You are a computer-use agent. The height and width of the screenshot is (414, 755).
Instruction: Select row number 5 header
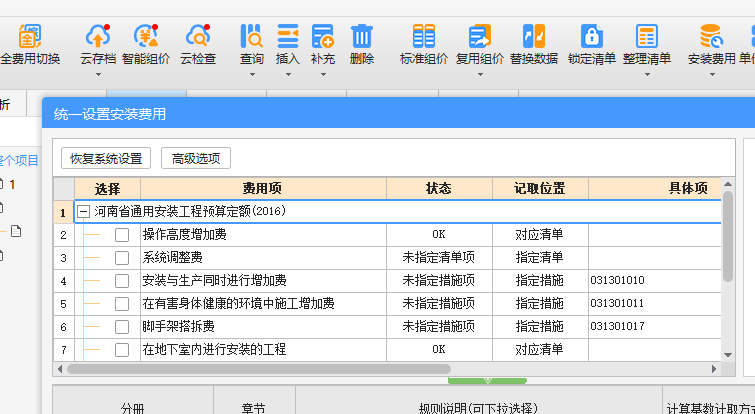[64, 304]
